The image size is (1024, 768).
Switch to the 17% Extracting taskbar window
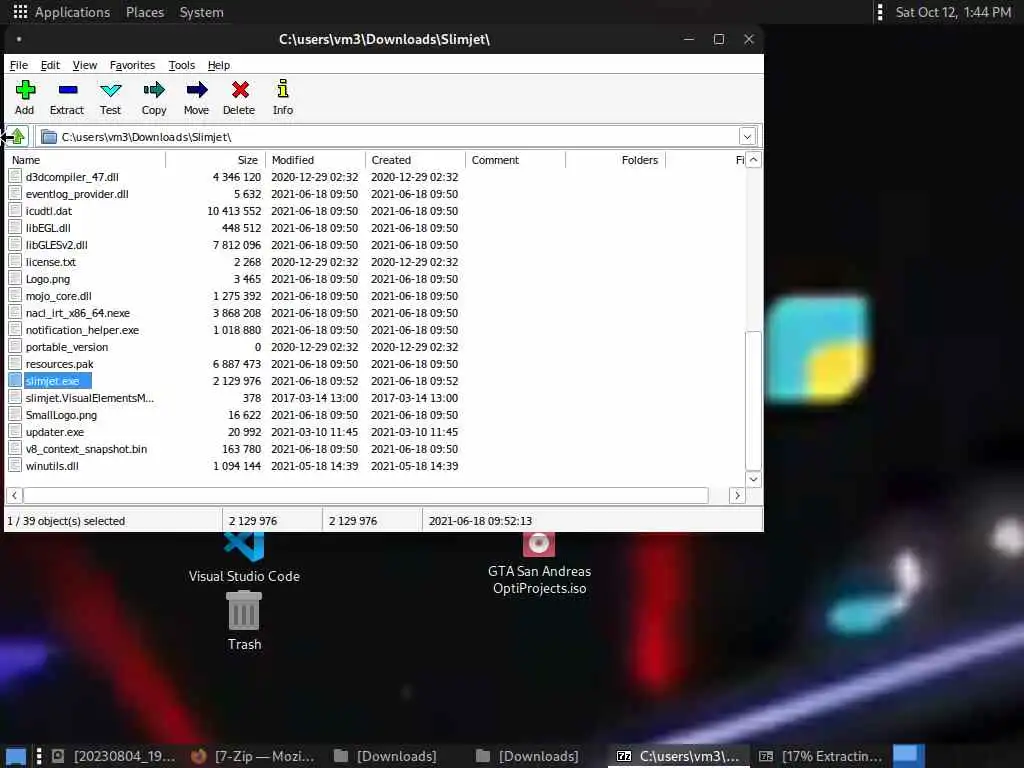(821, 756)
